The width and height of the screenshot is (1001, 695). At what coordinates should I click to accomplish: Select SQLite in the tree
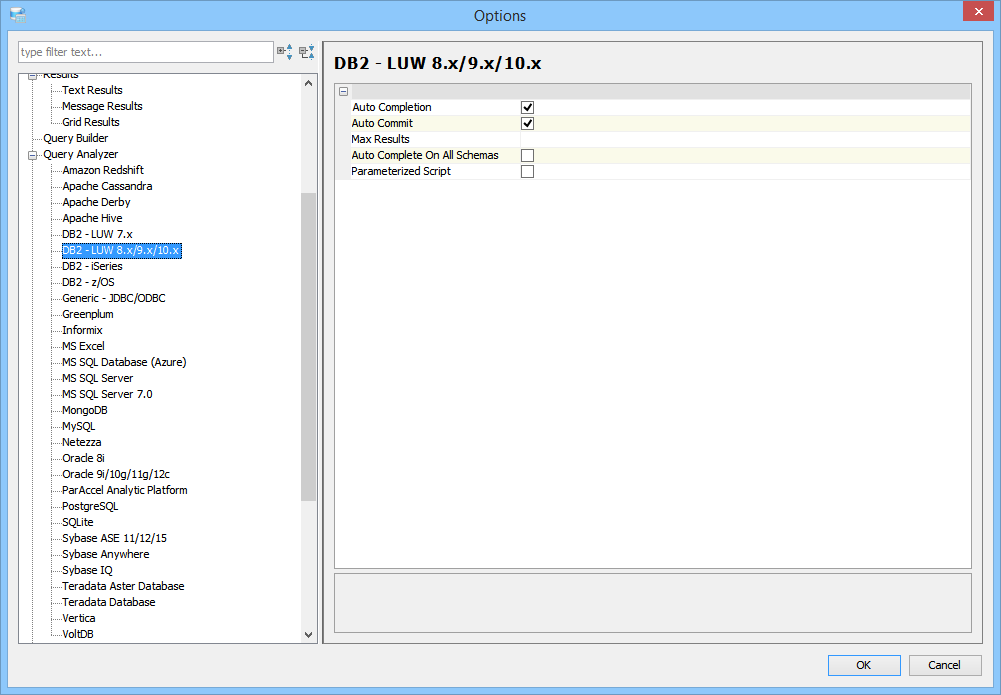[x=78, y=522]
